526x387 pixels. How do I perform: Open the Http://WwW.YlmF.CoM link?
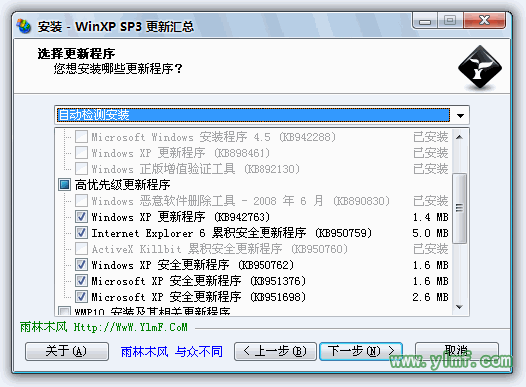[x=131, y=327]
